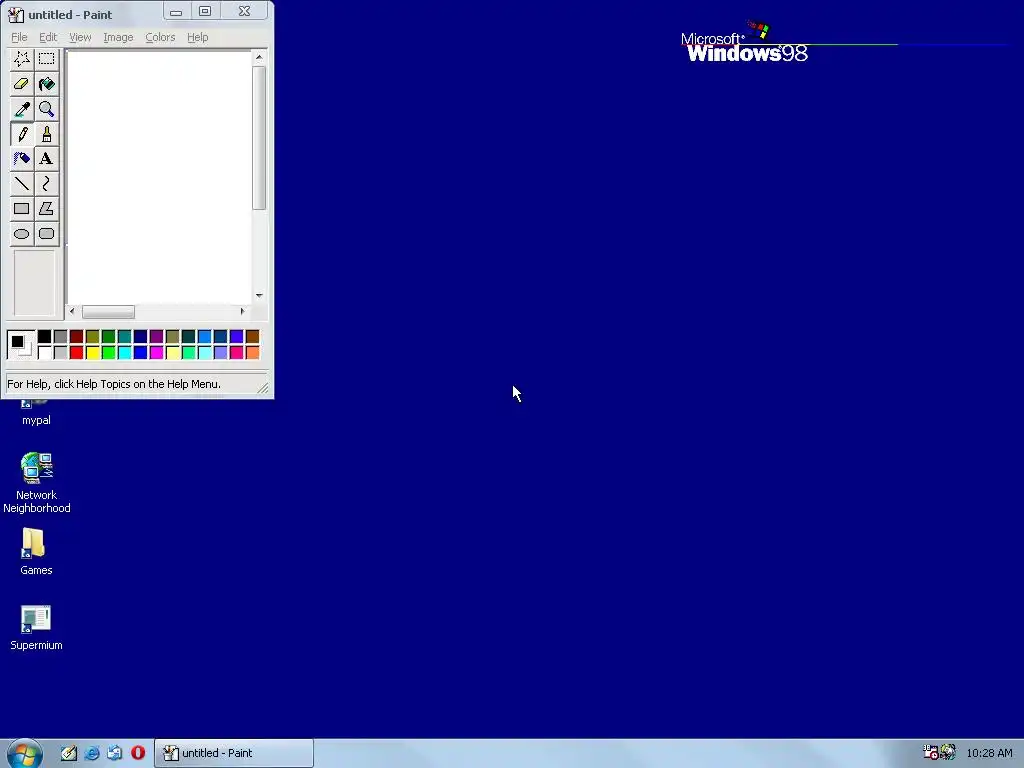Click the vertical scrollbar down arrow
Image resolution: width=1024 pixels, height=768 pixels.
[x=259, y=296]
